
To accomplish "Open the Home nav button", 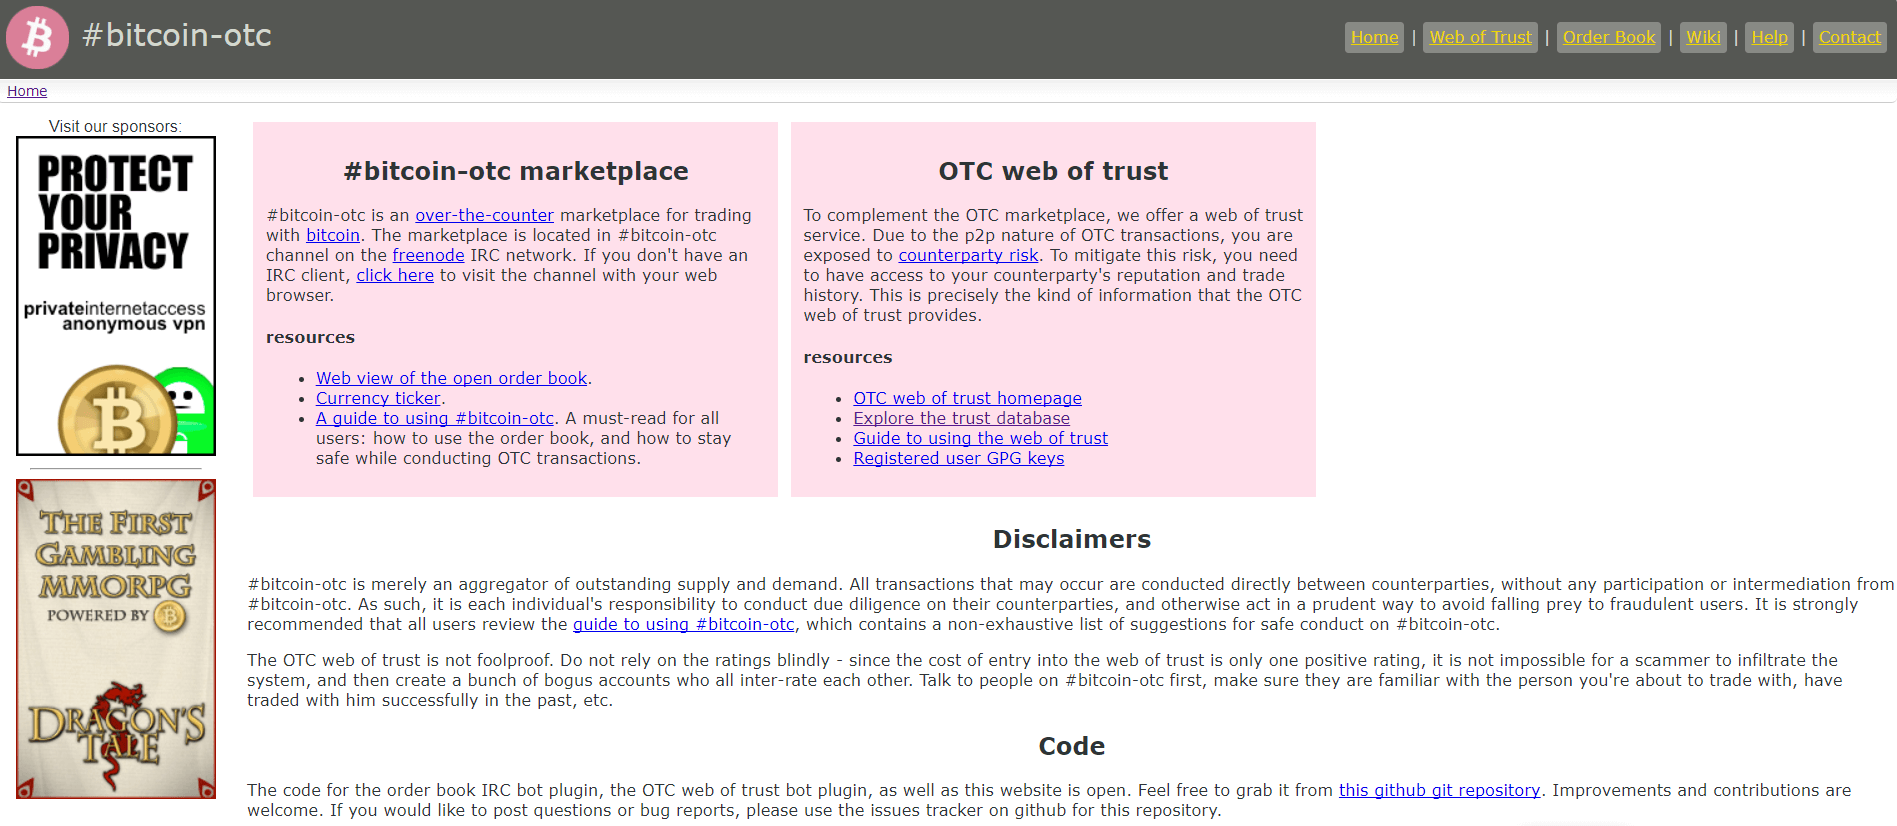I will coord(1374,37).
